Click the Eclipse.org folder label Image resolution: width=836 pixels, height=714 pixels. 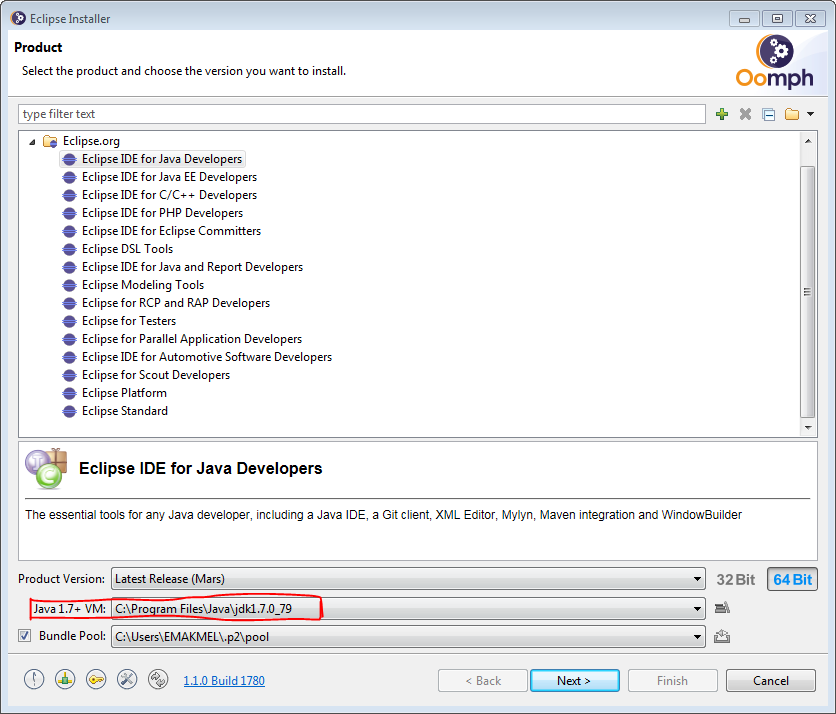[91, 141]
